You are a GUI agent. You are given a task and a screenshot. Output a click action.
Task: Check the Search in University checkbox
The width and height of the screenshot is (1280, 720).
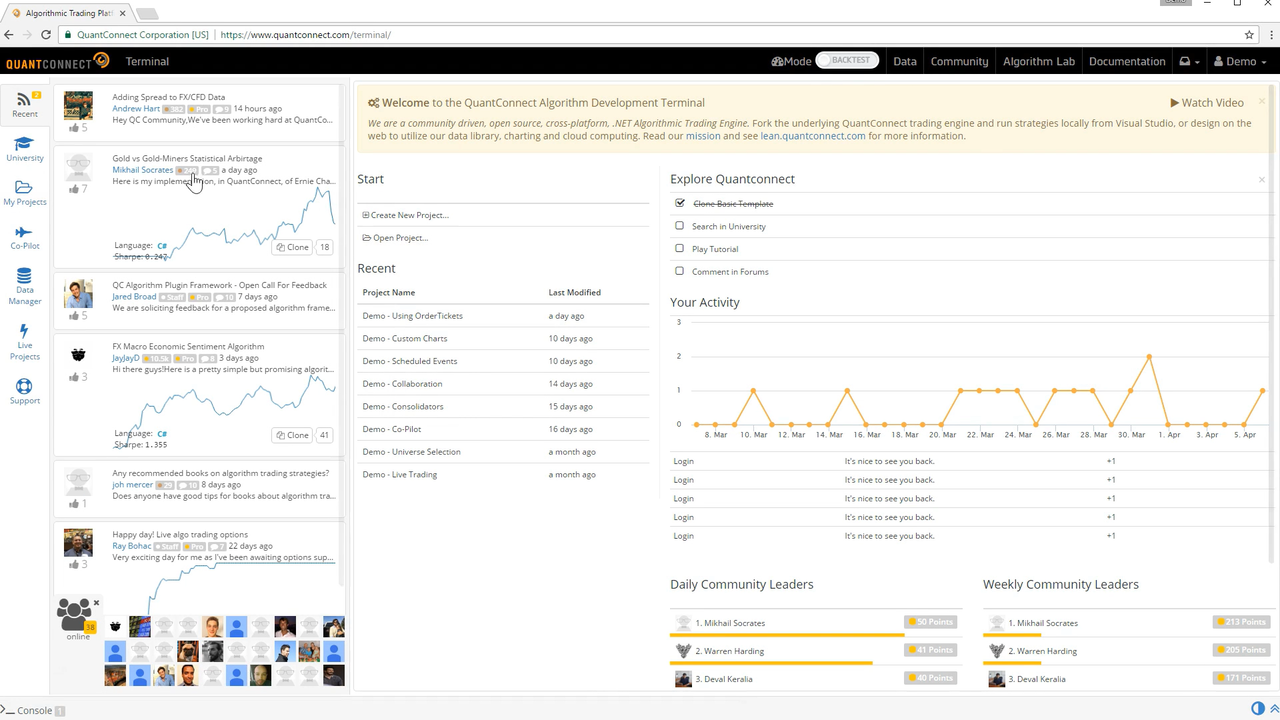[680, 226]
